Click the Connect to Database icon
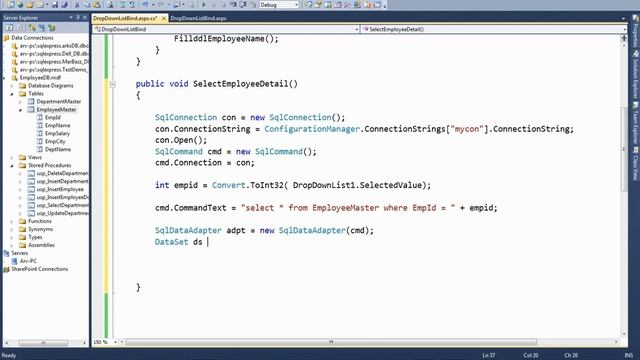640x360 pixels. point(32,28)
